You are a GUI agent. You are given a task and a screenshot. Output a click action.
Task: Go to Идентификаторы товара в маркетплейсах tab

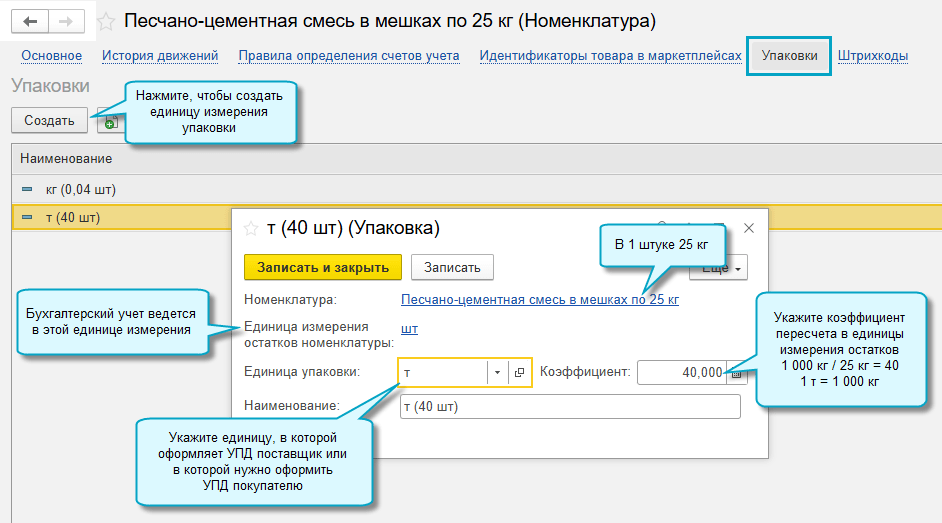pyautogui.click(x=610, y=56)
